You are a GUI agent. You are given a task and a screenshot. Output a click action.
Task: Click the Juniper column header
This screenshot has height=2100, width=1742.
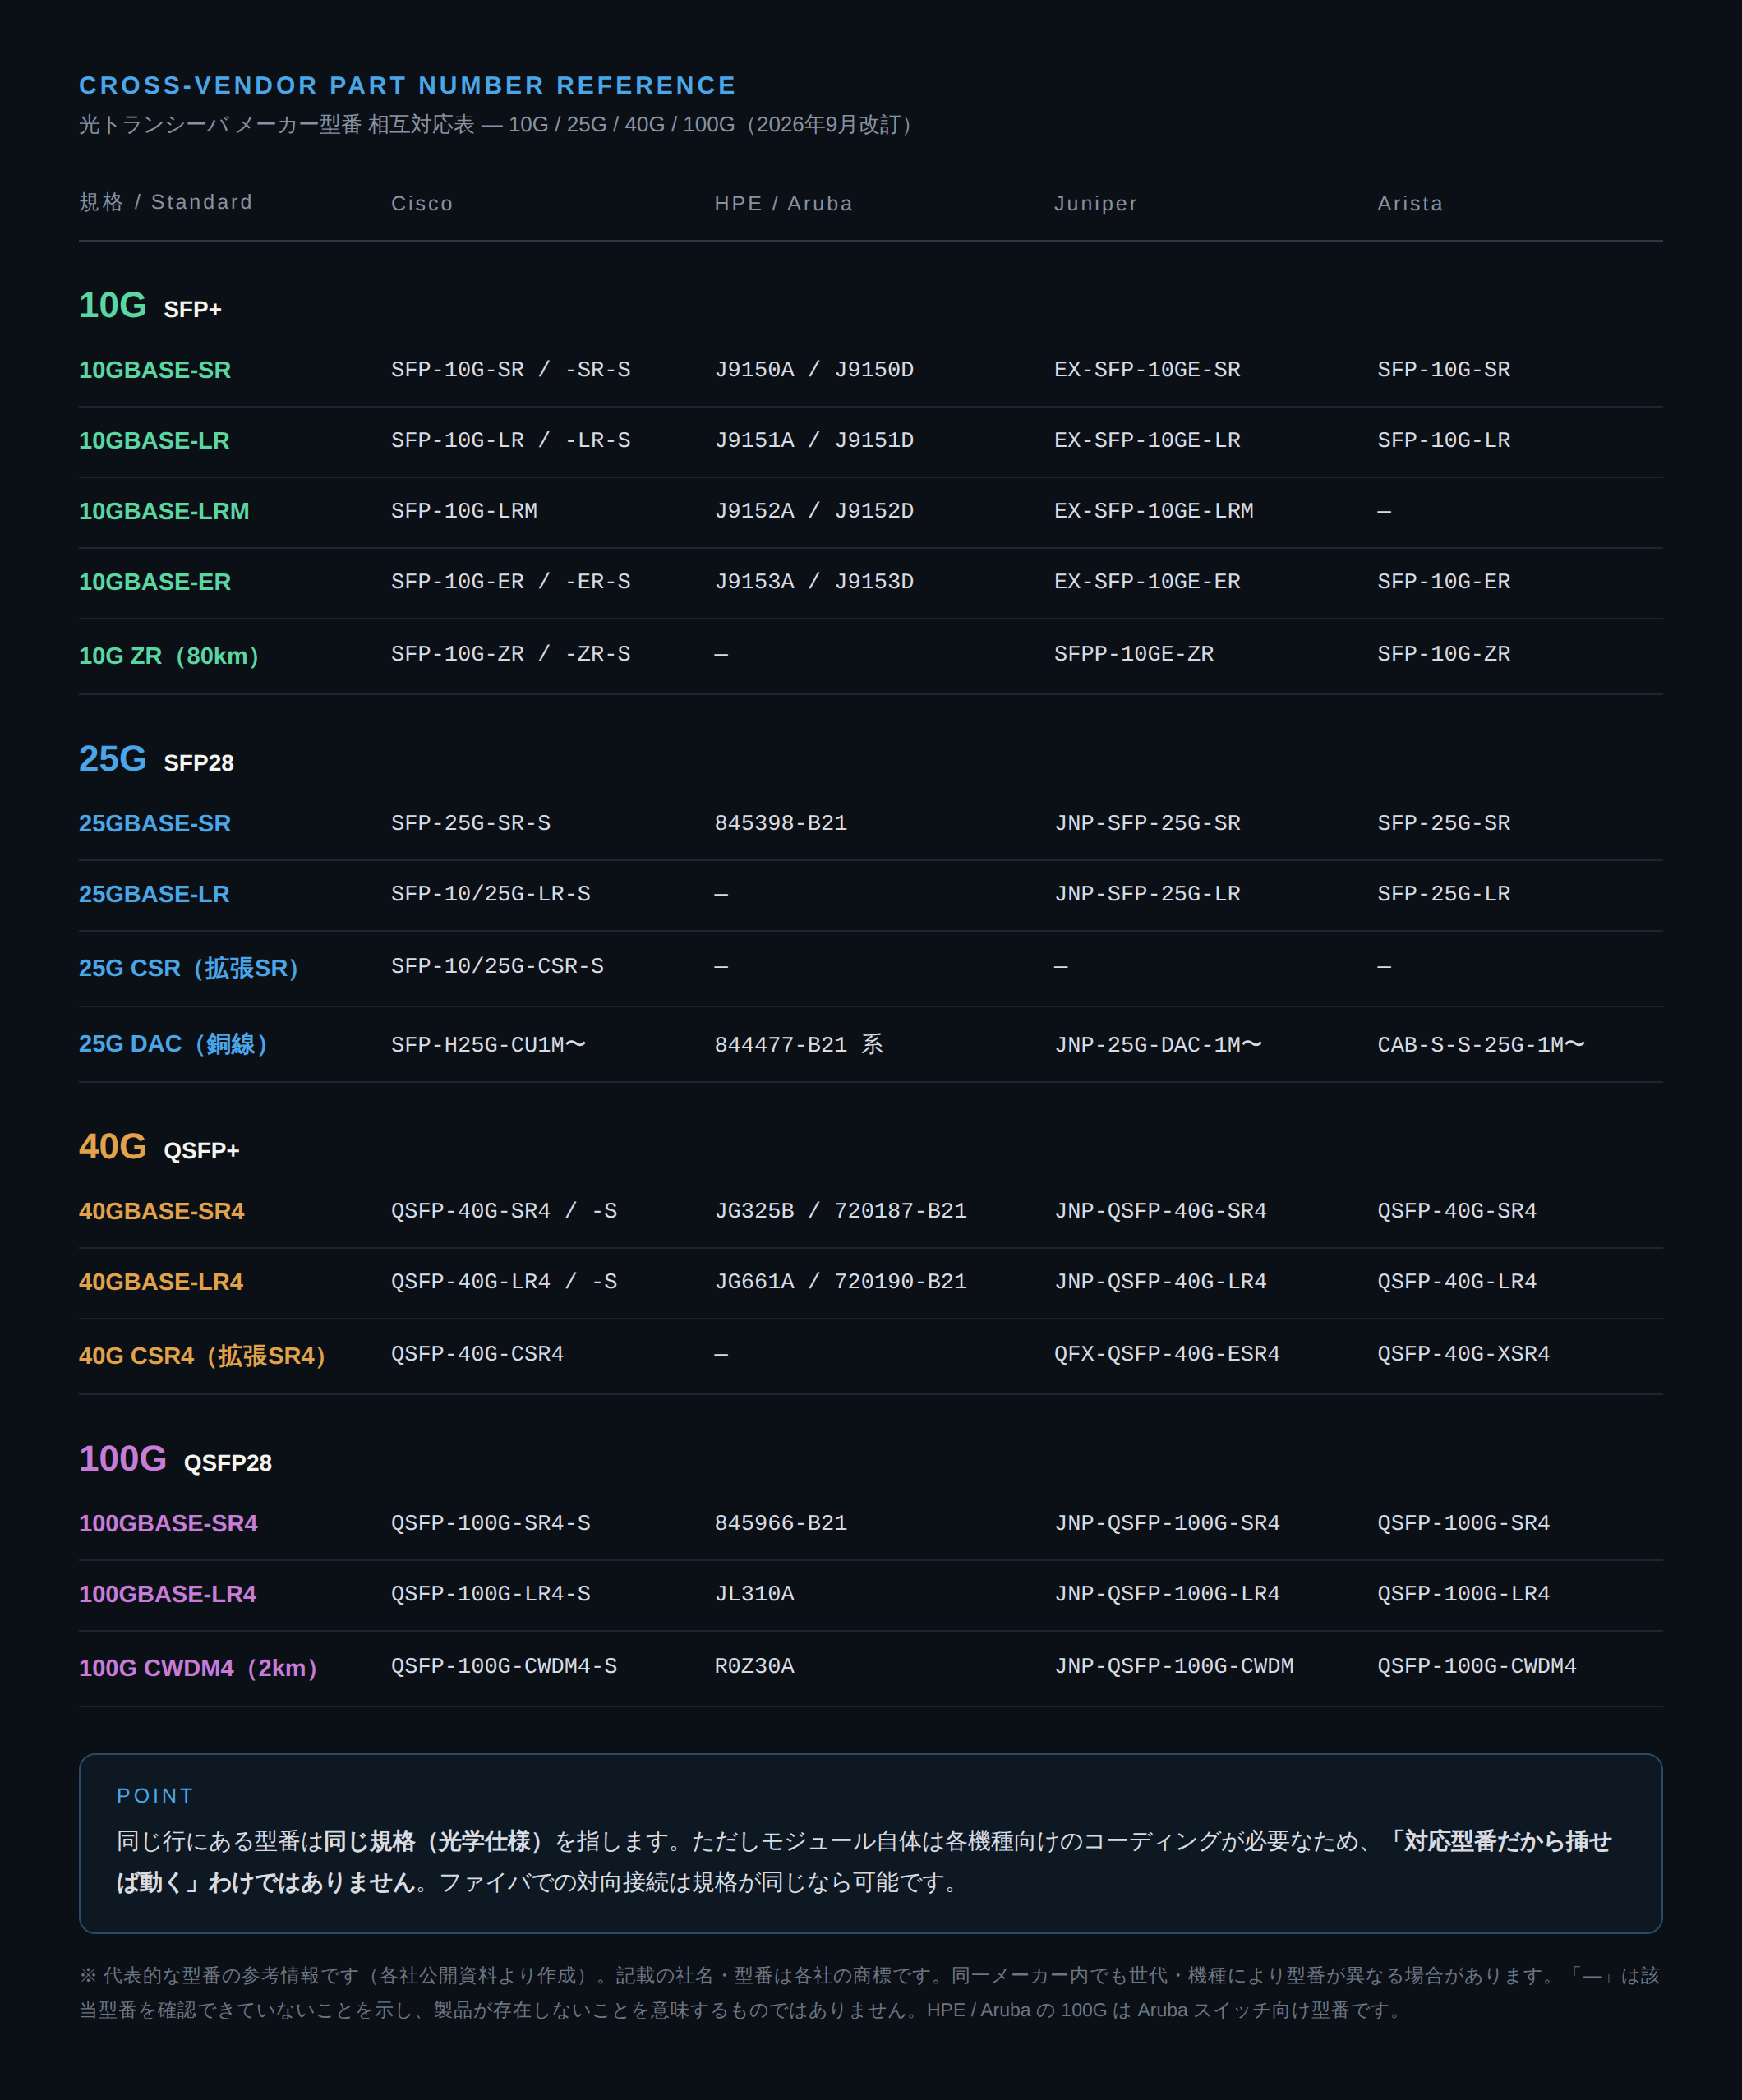click(1095, 204)
